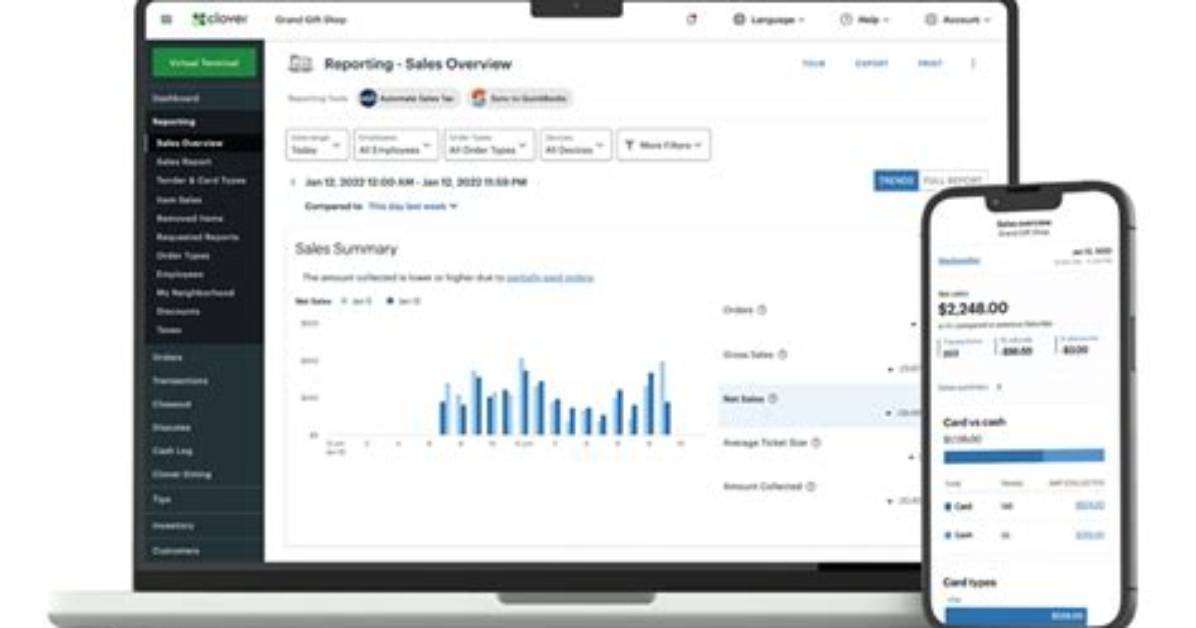
Task: Click the tallest bar in Net Sales chart
Action: tap(523, 397)
